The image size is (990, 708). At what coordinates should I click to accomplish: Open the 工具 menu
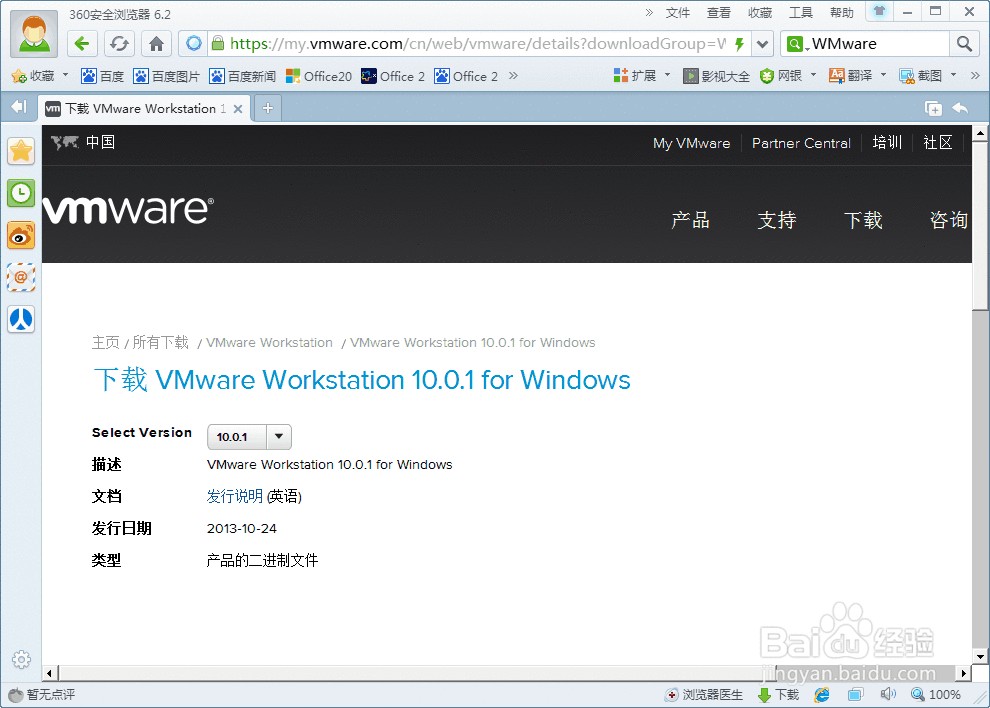pos(800,12)
